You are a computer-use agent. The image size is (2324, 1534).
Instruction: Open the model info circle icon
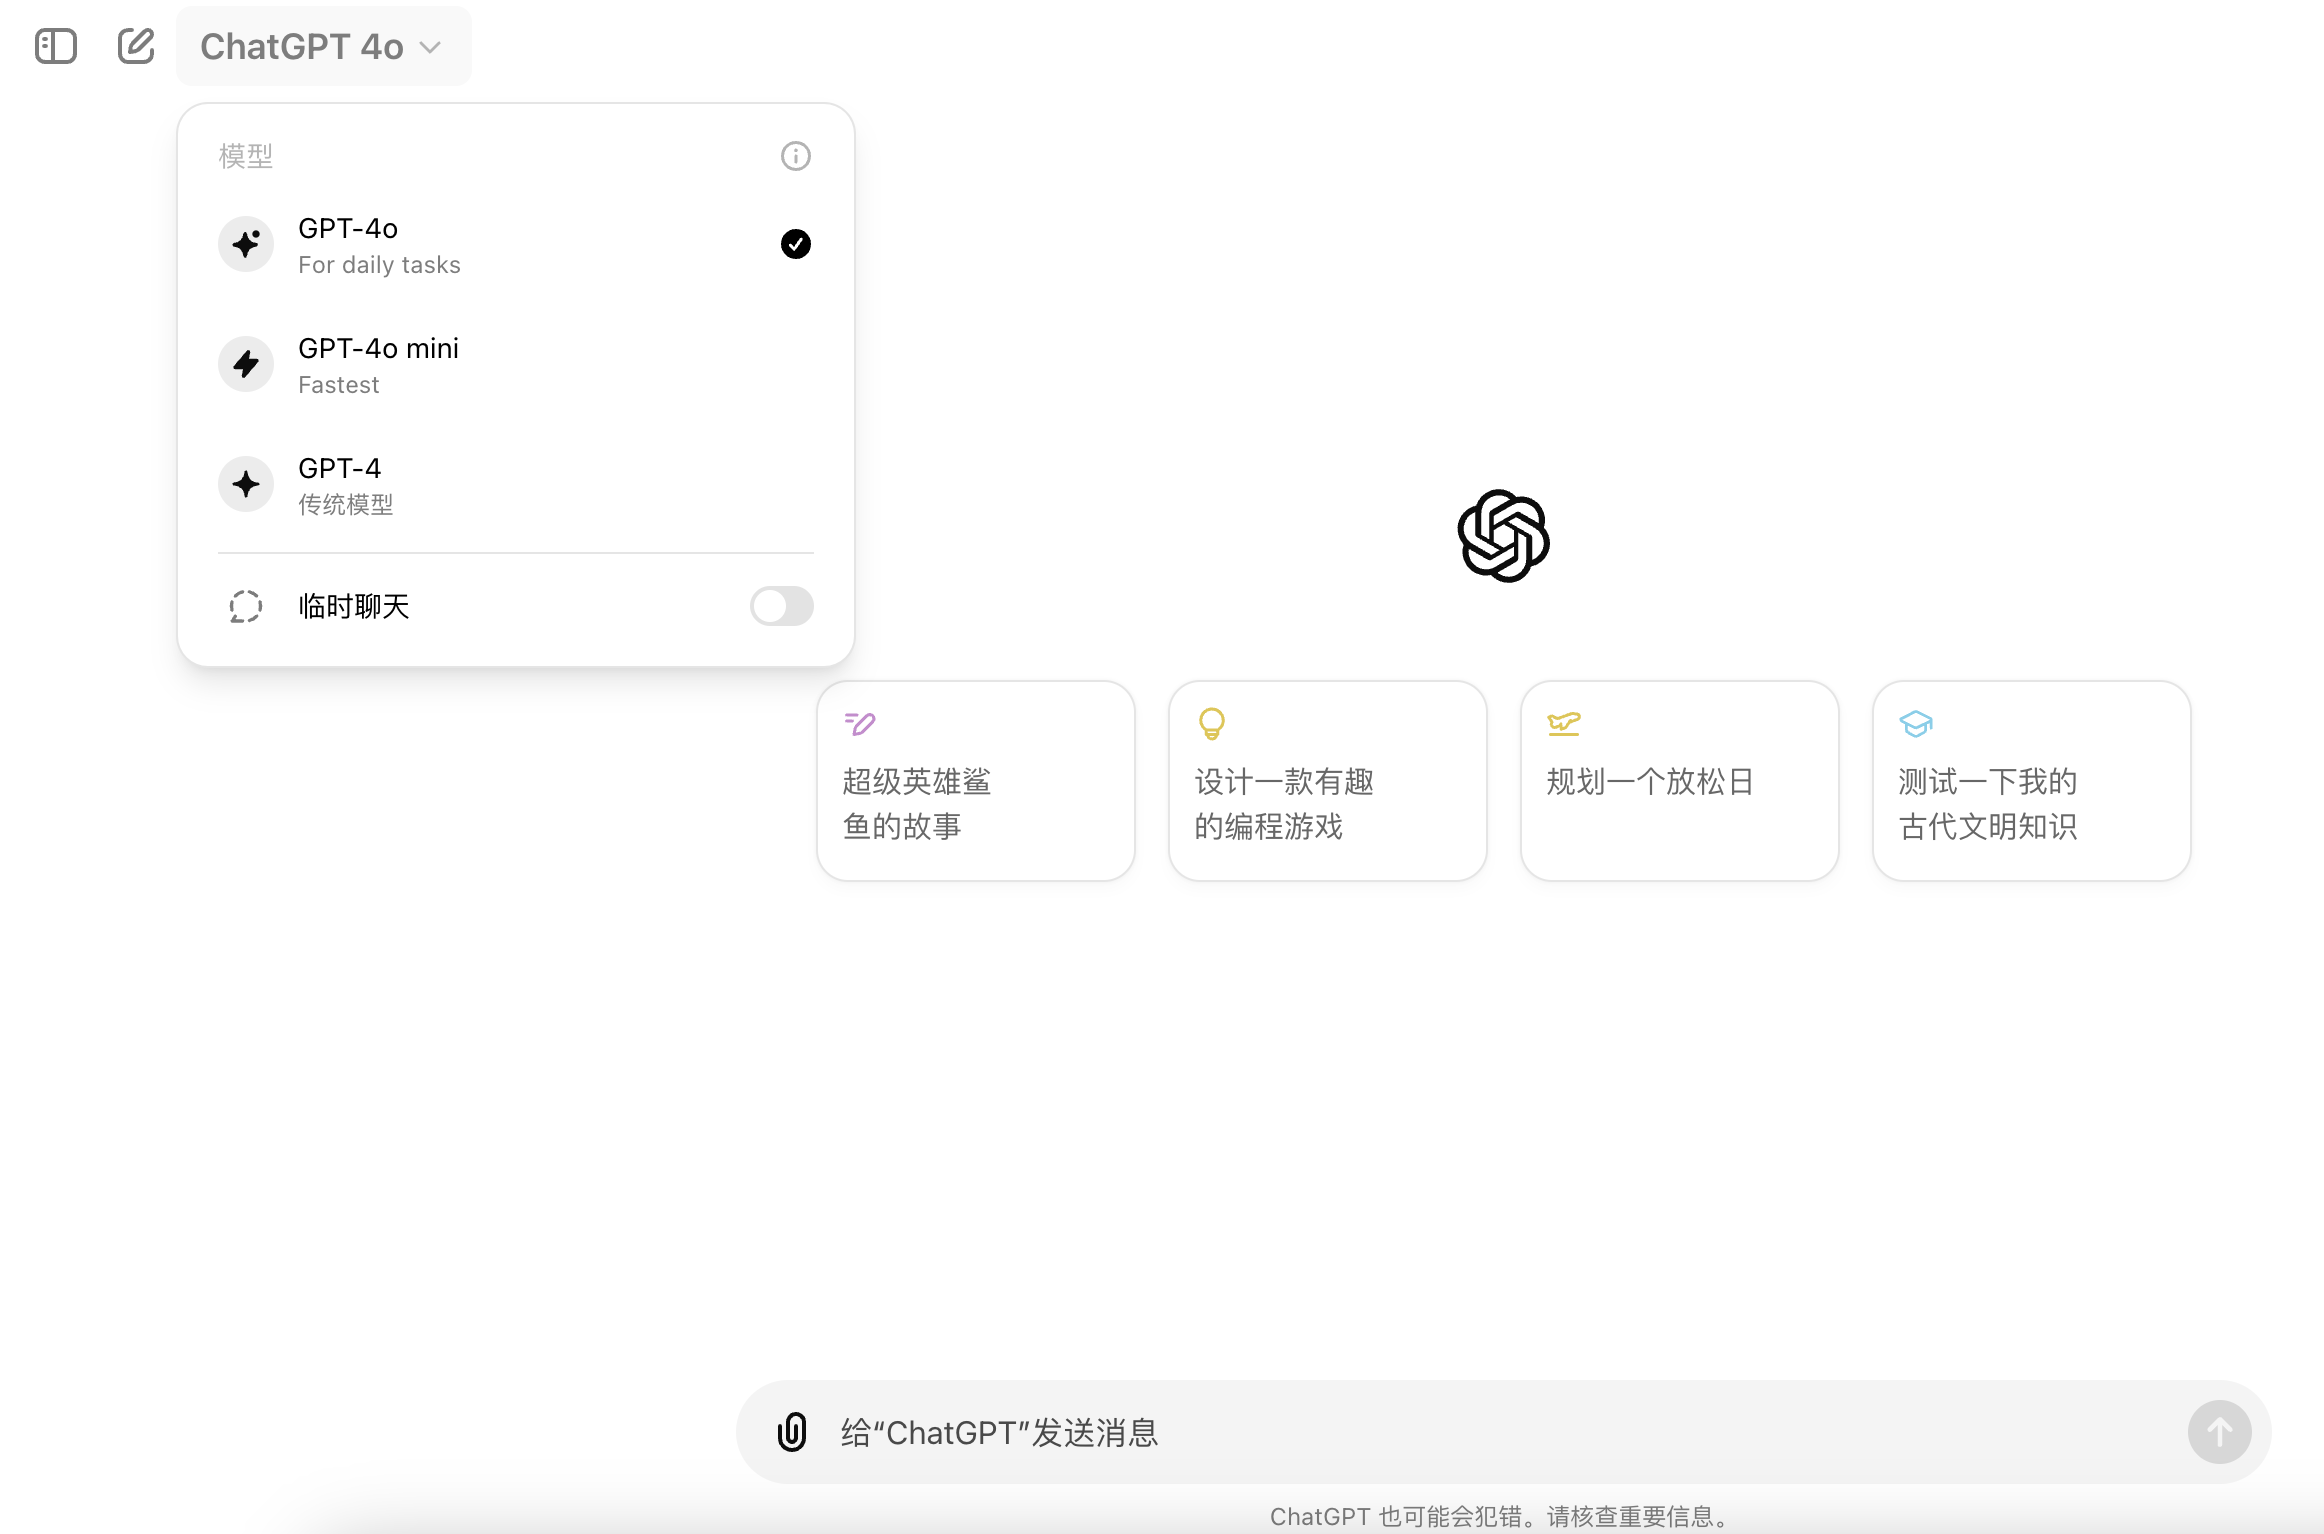click(x=796, y=156)
